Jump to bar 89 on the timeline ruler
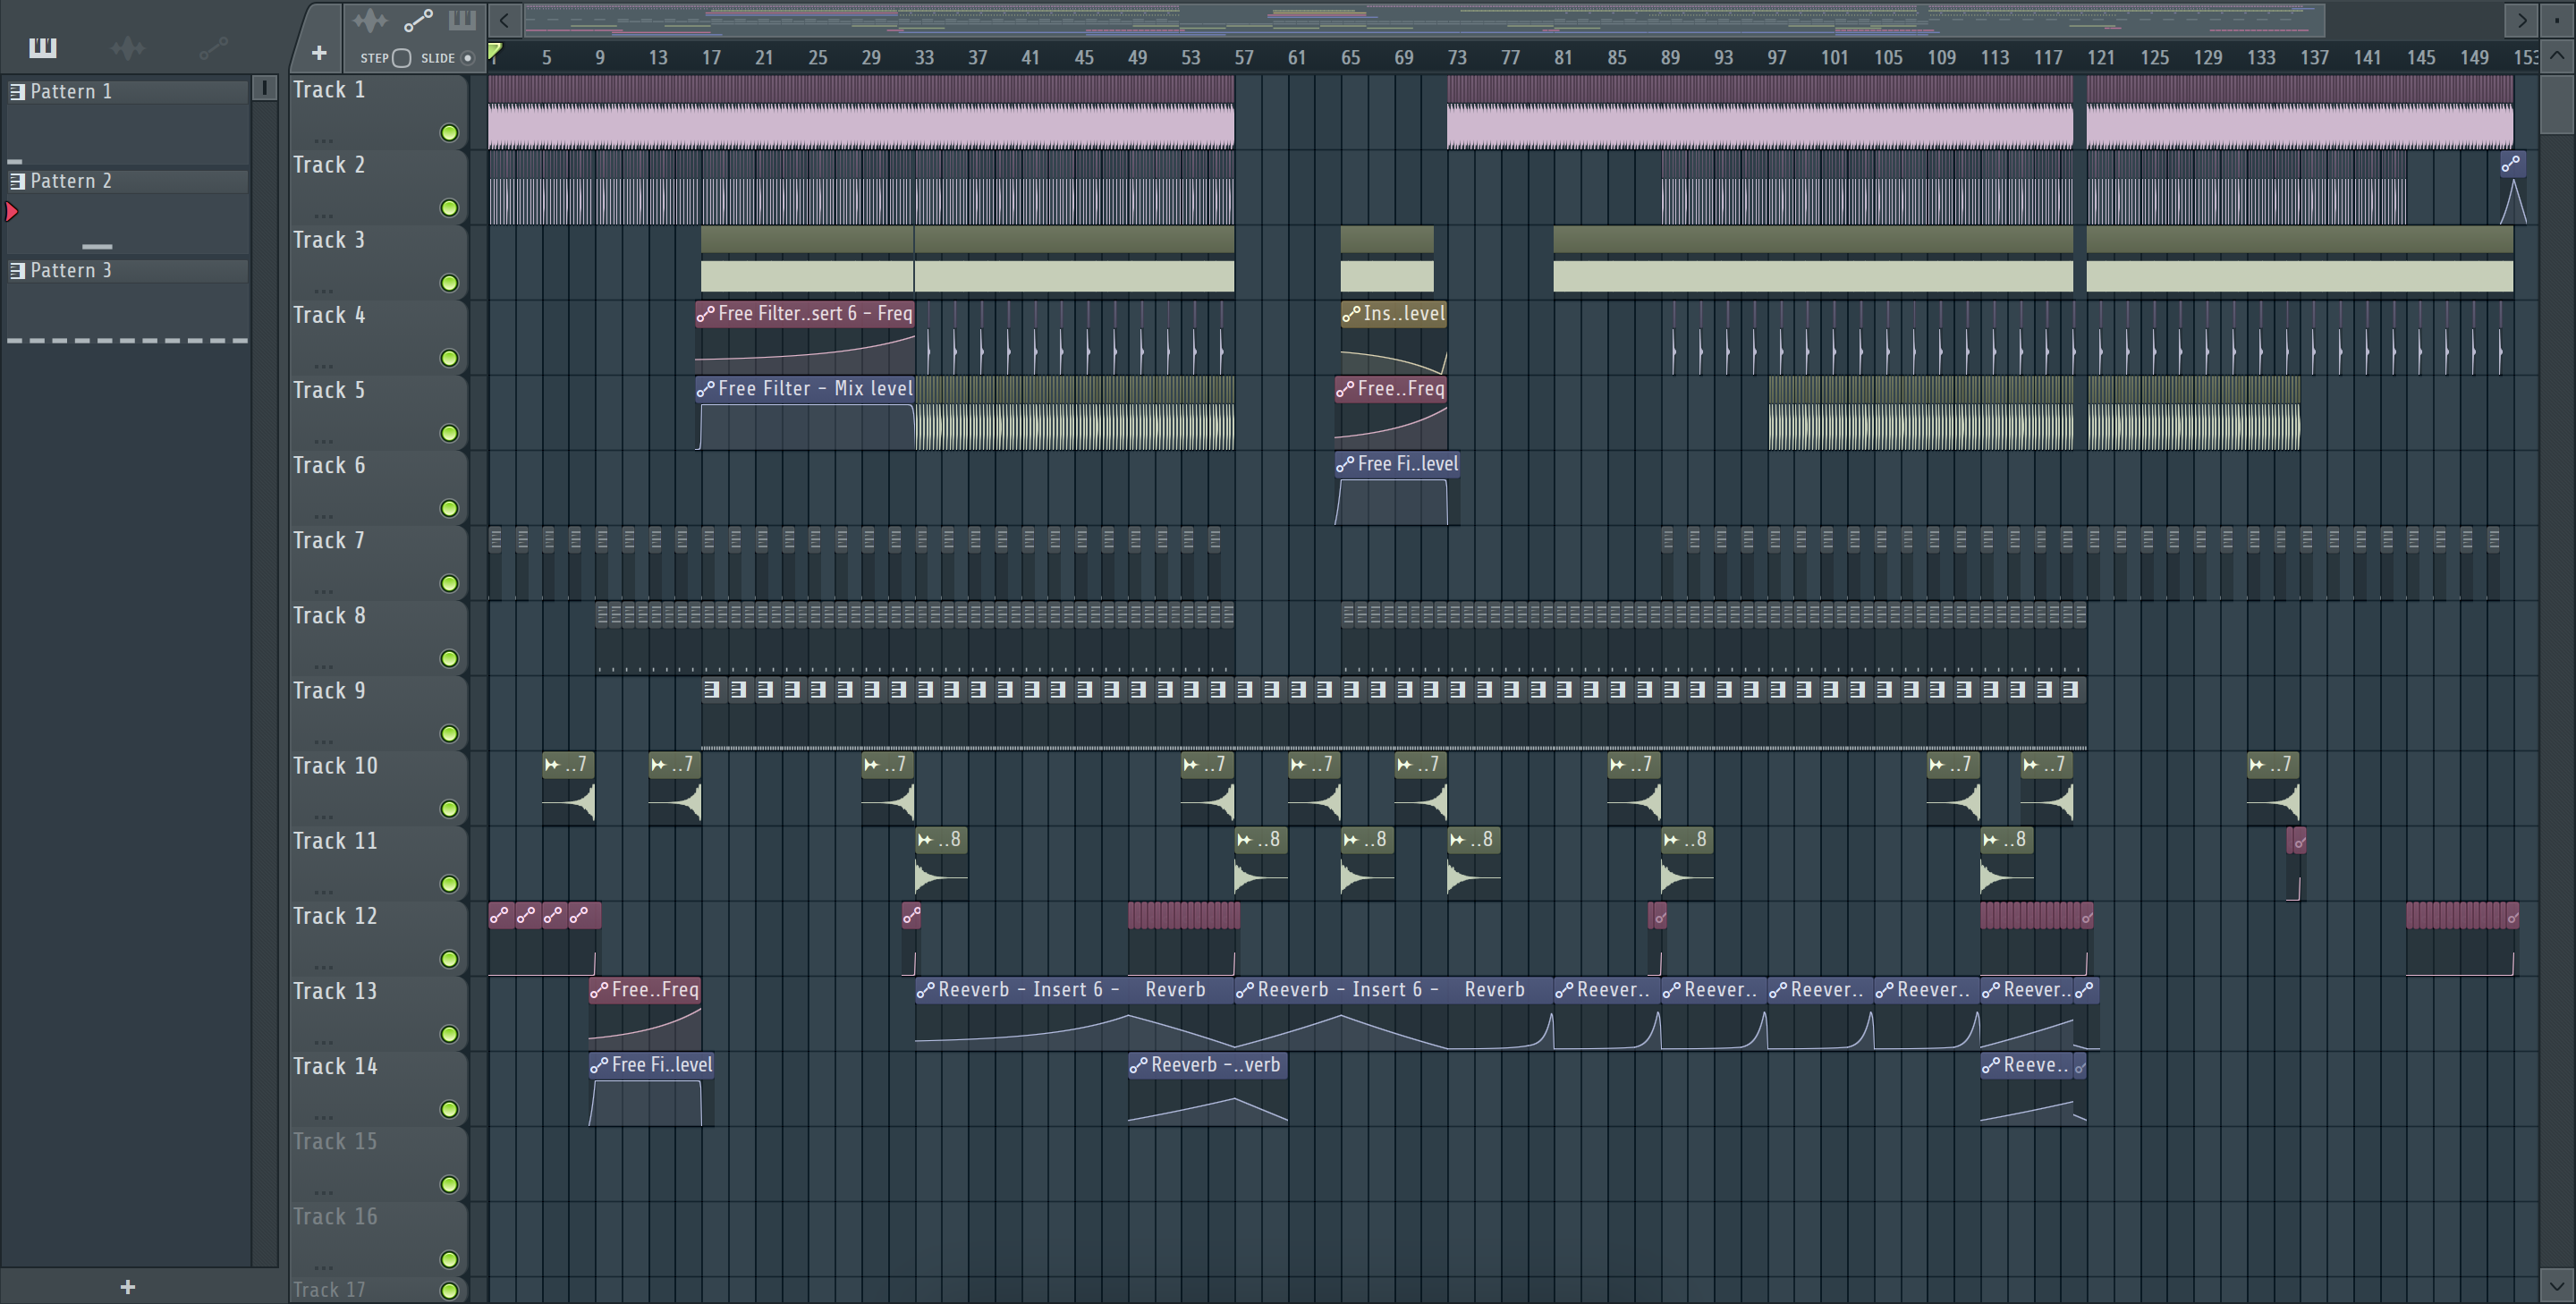The image size is (2576, 1304). pyautogui.click(x=1670, y=57)
